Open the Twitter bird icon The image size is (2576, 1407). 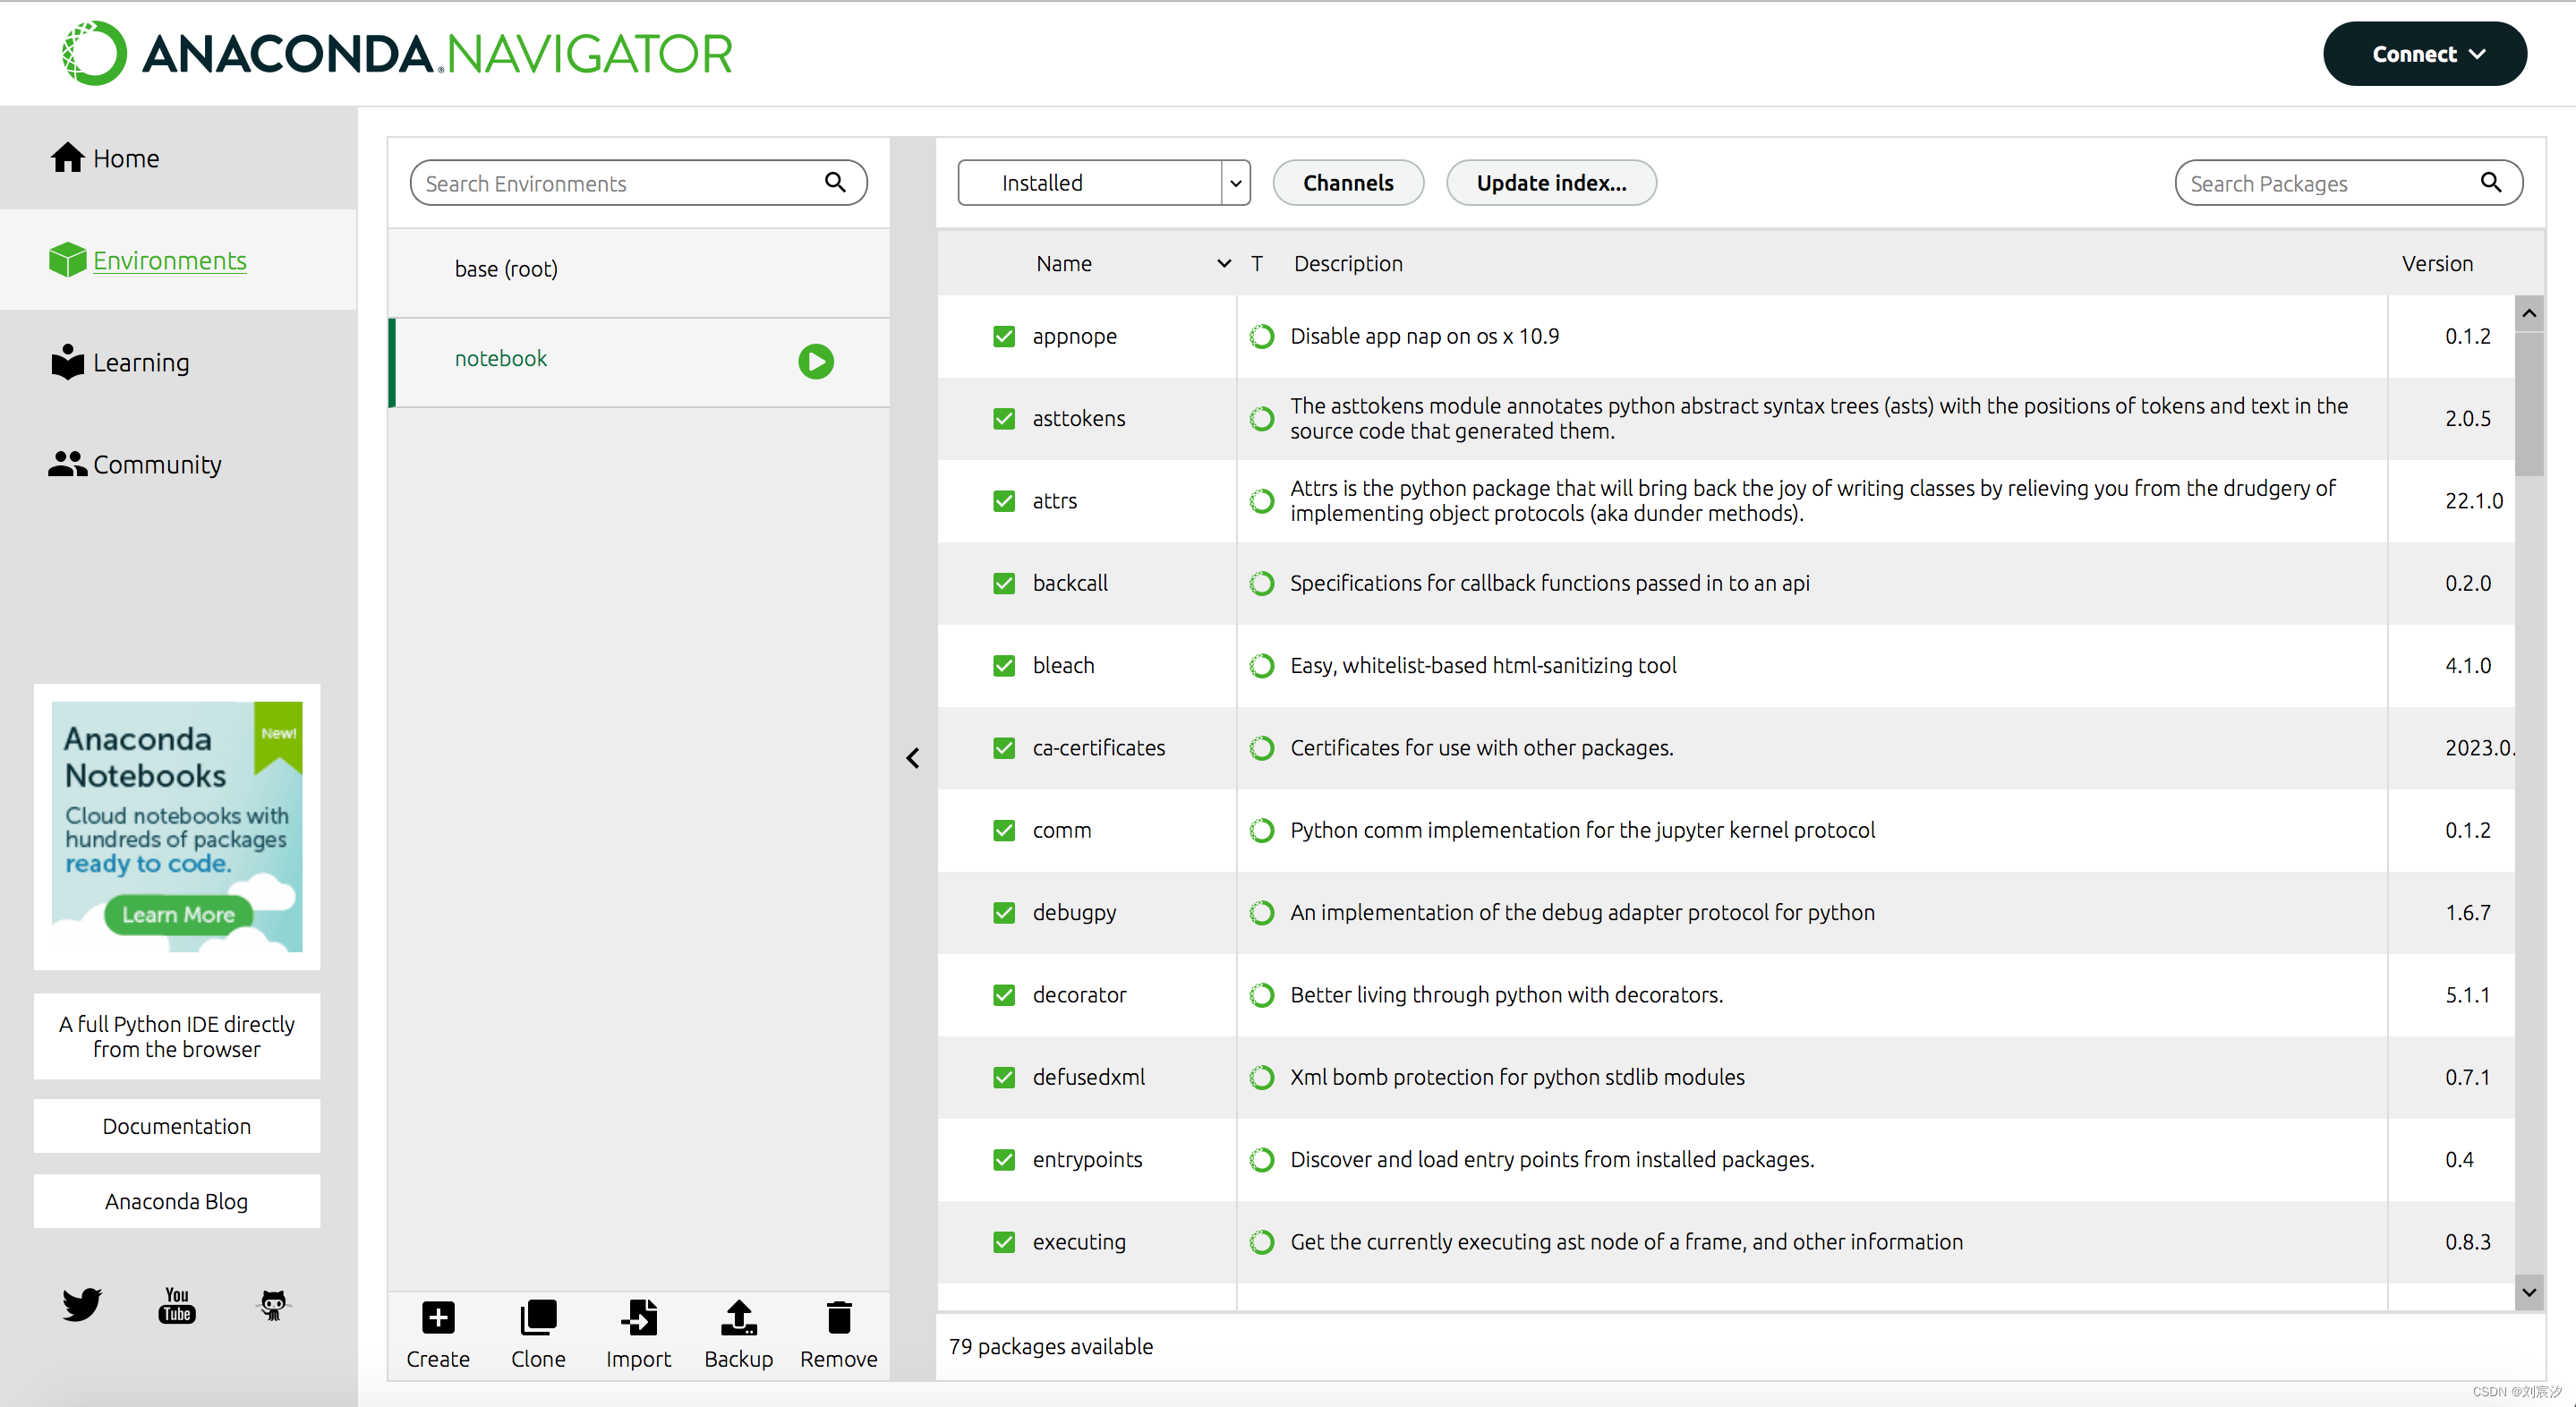pyautogui.click(x=81, y=1305)
